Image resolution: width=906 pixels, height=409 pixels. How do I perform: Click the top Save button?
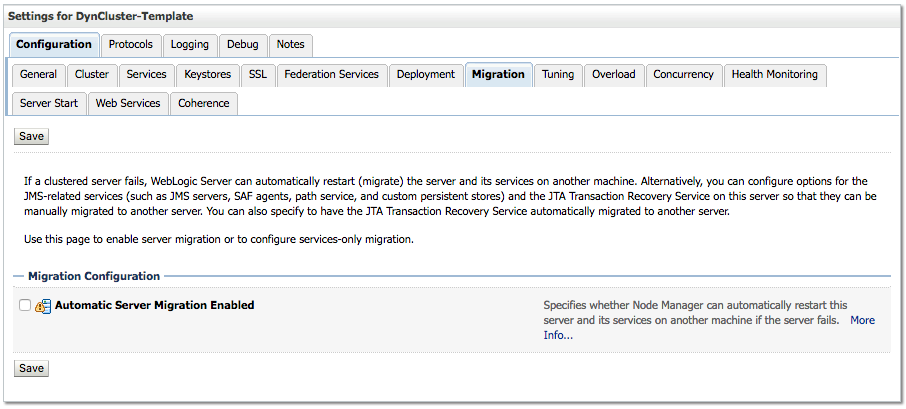[x=31, y=136]
